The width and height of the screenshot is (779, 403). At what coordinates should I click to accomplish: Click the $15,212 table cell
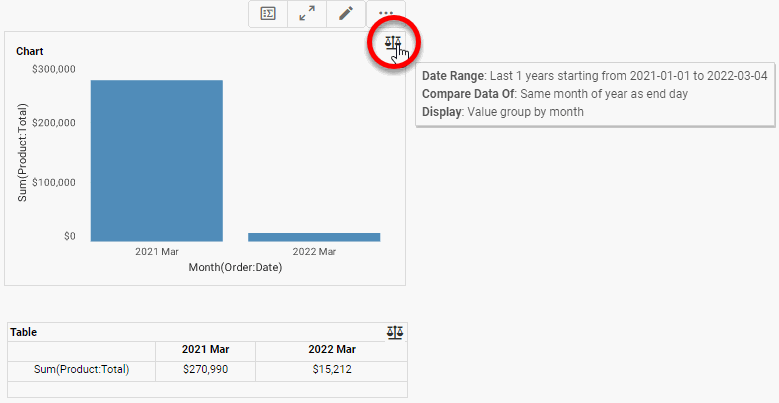(331, 370)
